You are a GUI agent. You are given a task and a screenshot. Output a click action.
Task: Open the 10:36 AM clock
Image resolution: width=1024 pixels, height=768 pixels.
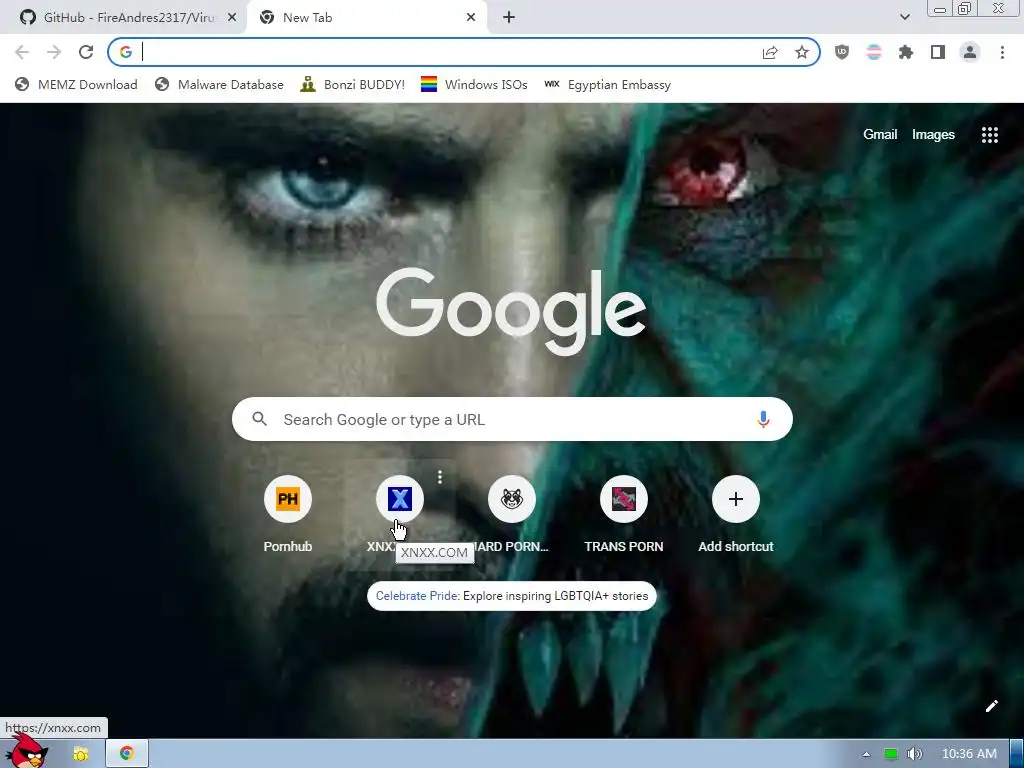(969, 754)
